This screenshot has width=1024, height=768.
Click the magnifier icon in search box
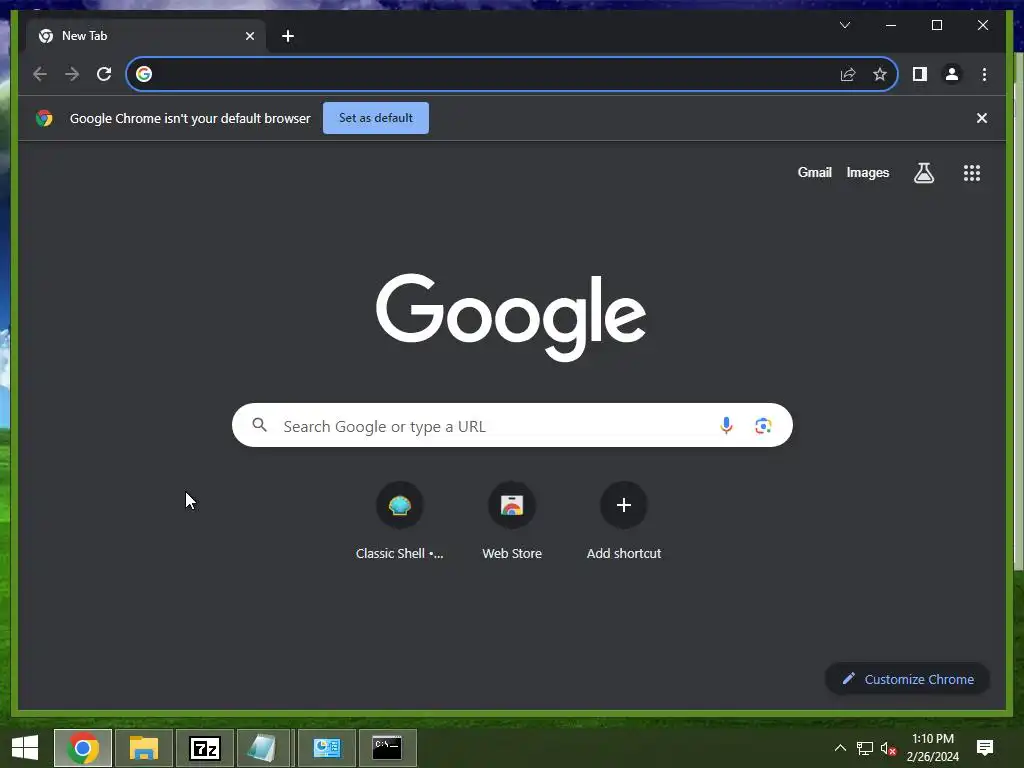[x=259, y=425]
